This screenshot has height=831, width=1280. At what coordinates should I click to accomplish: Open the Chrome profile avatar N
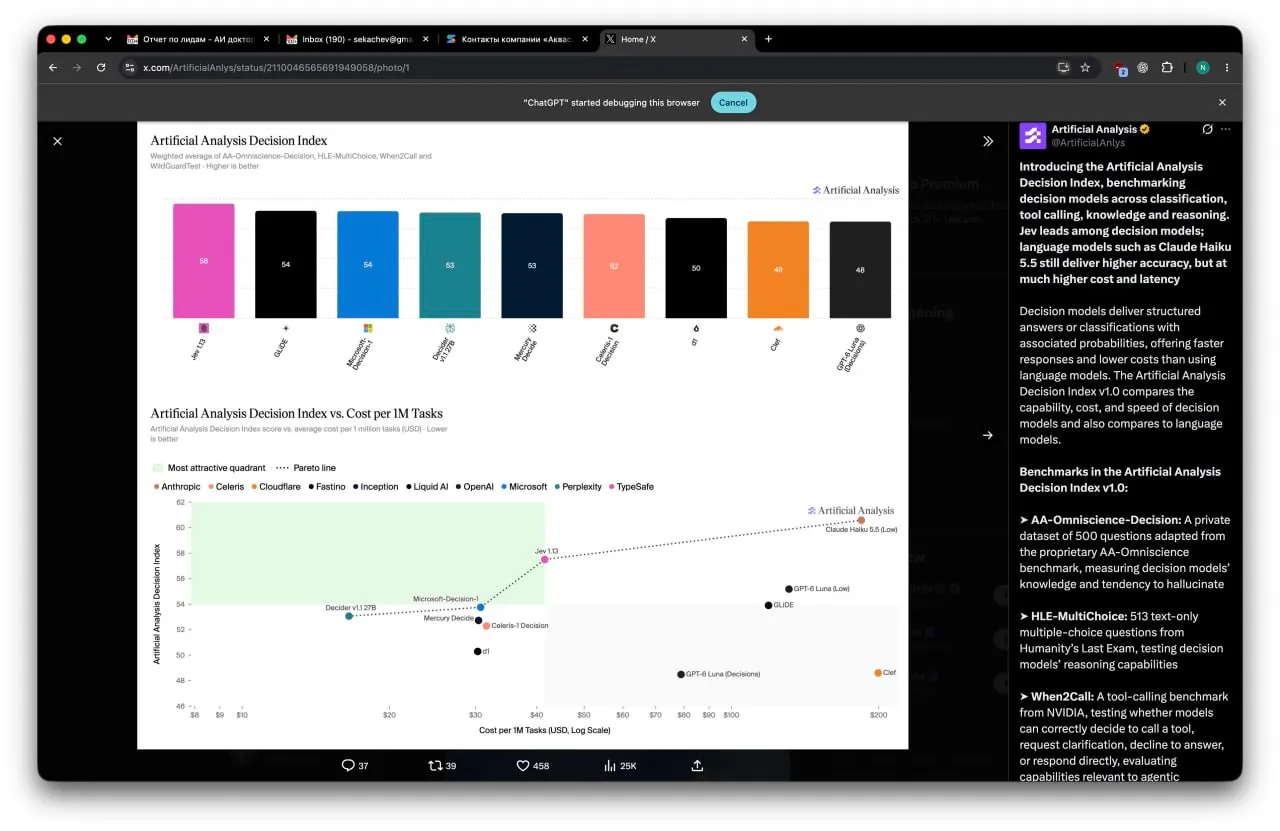point(1202,67)
